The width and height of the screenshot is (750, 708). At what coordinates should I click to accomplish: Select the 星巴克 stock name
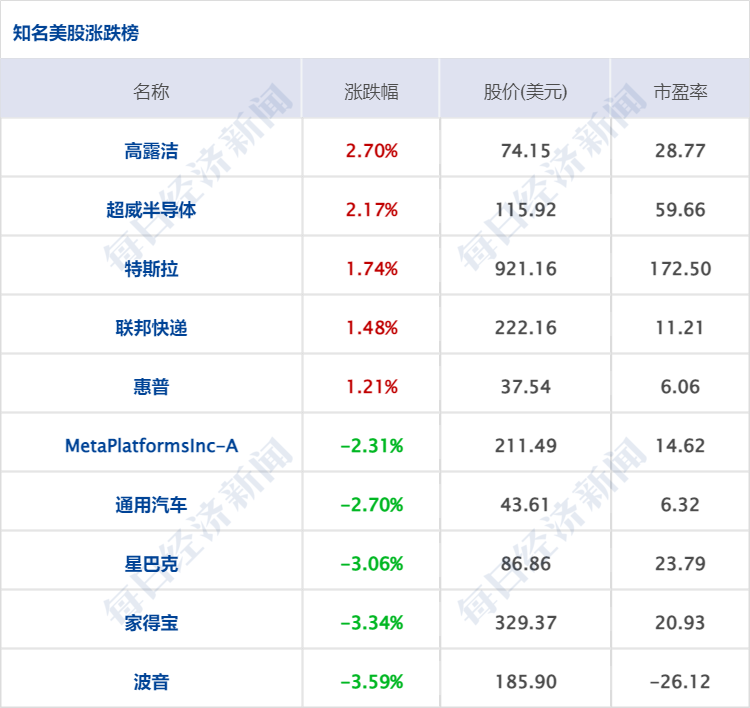151,564
